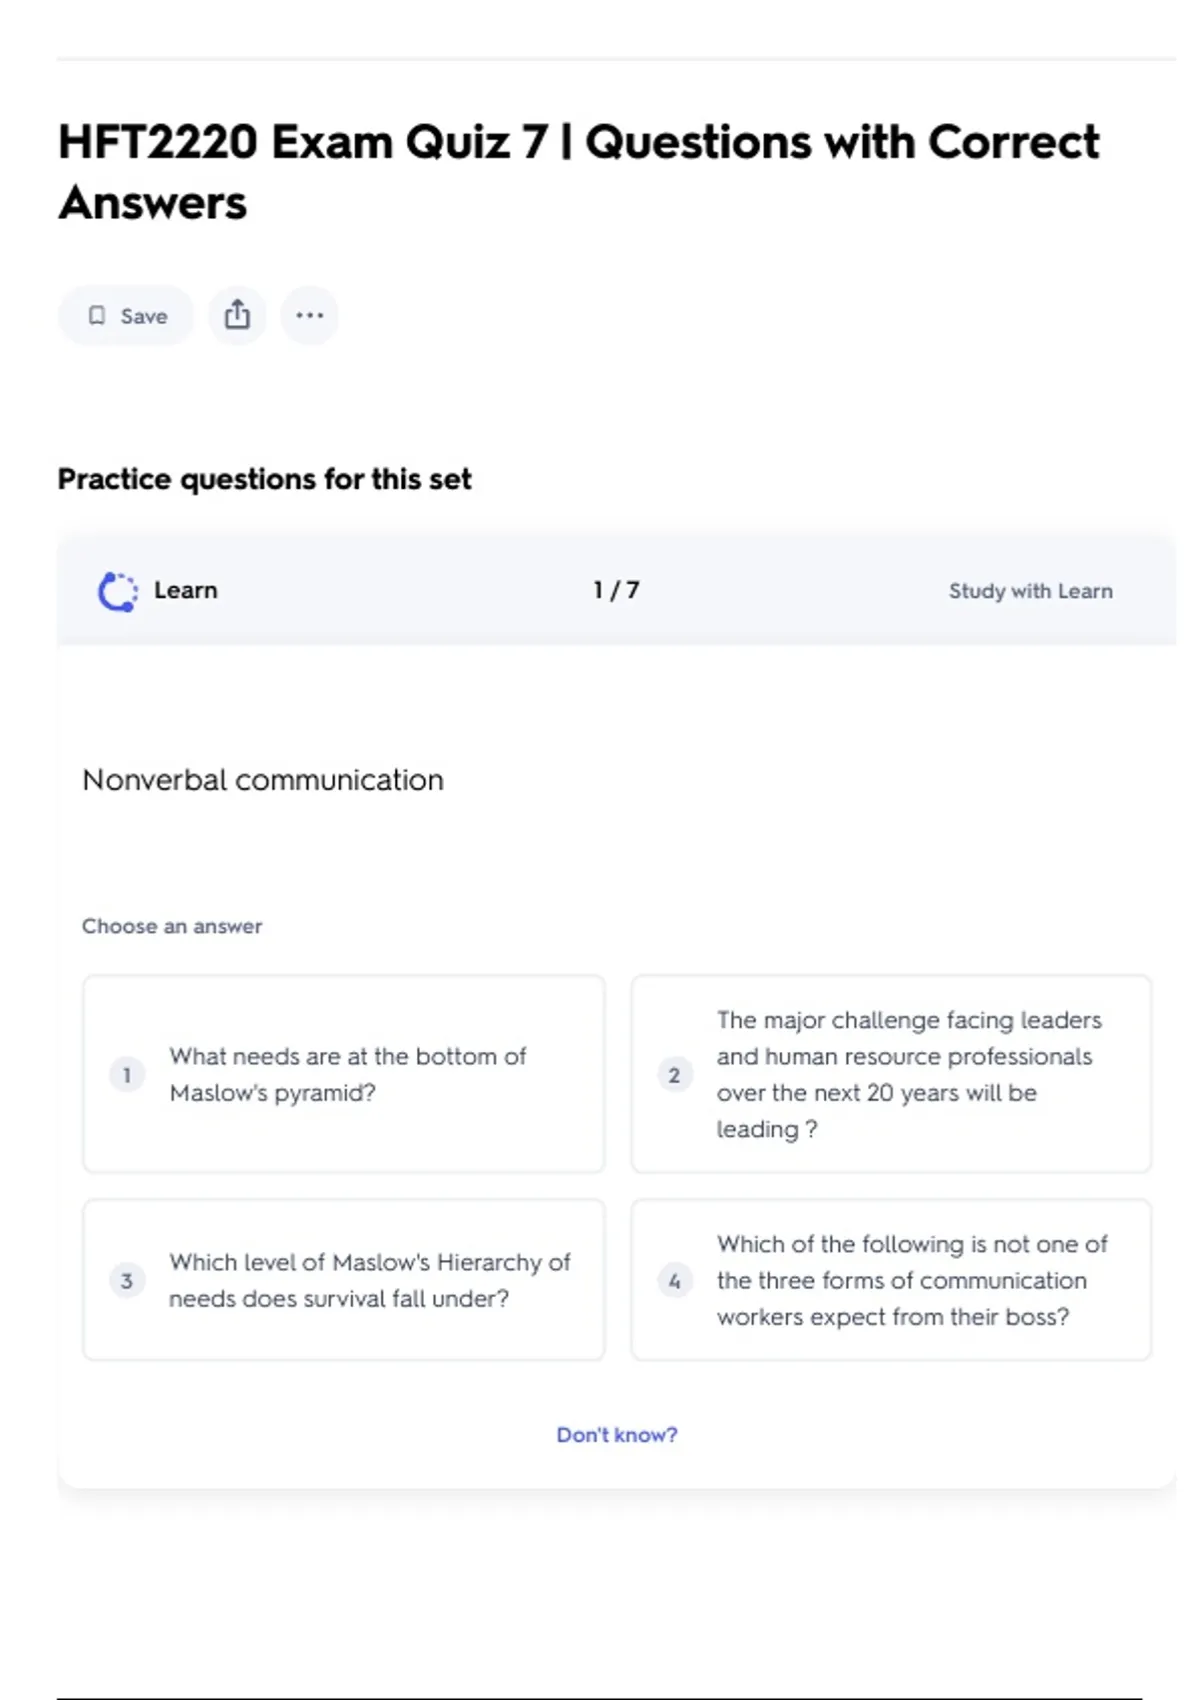The height and width of the screenshot is (1700, 1200).
Task: Click number 3 answer badge
Action: click(x=127, y=1280)
